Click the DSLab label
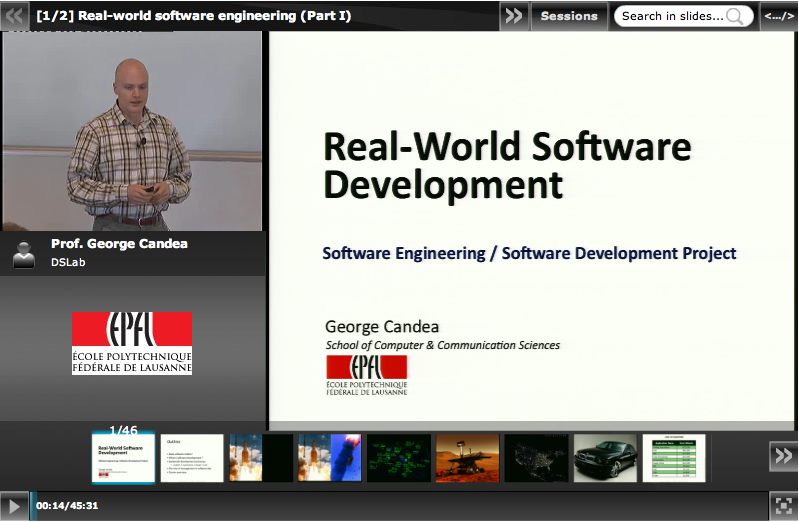 coord(68,262)
